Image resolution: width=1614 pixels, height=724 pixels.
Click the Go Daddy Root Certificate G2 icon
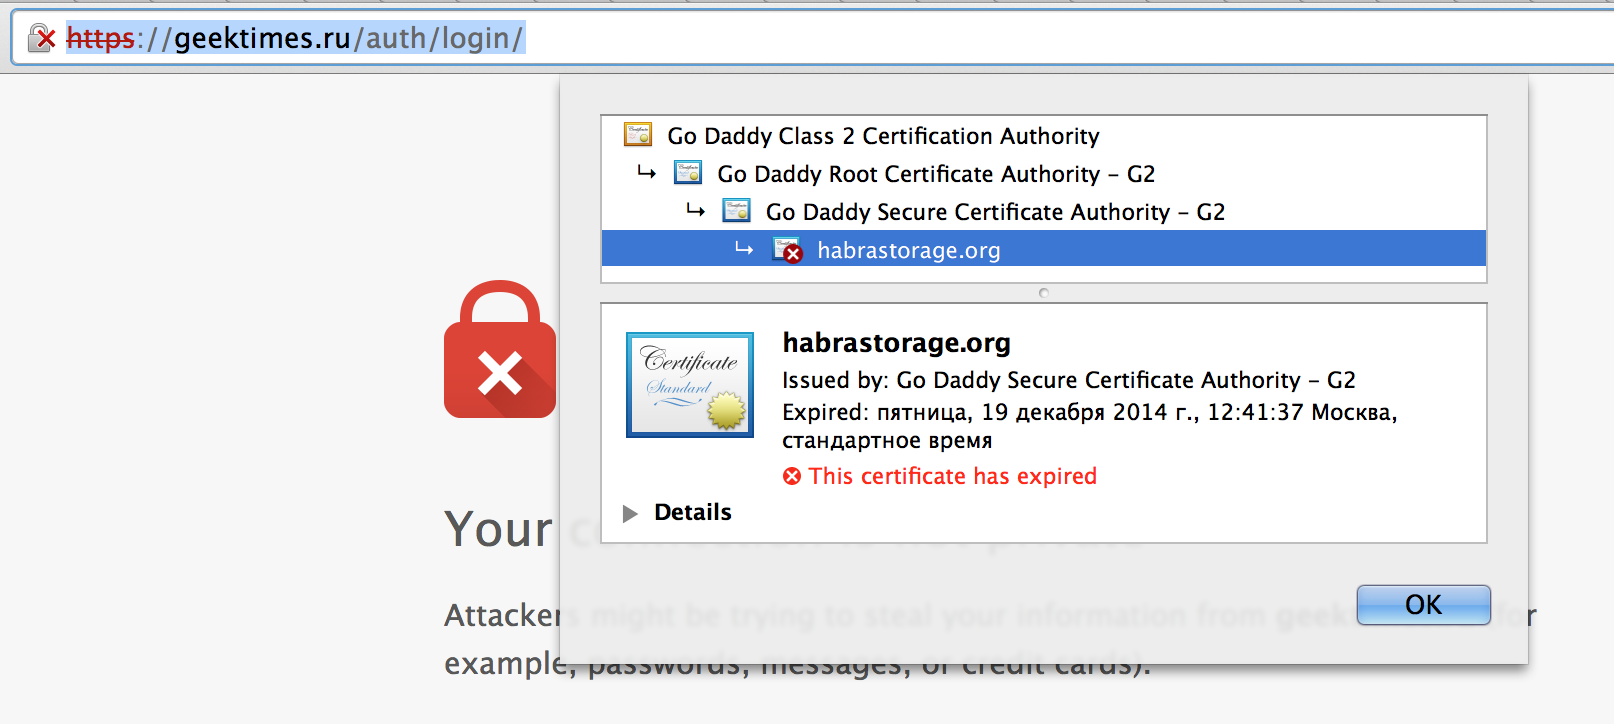coord(688,173)
